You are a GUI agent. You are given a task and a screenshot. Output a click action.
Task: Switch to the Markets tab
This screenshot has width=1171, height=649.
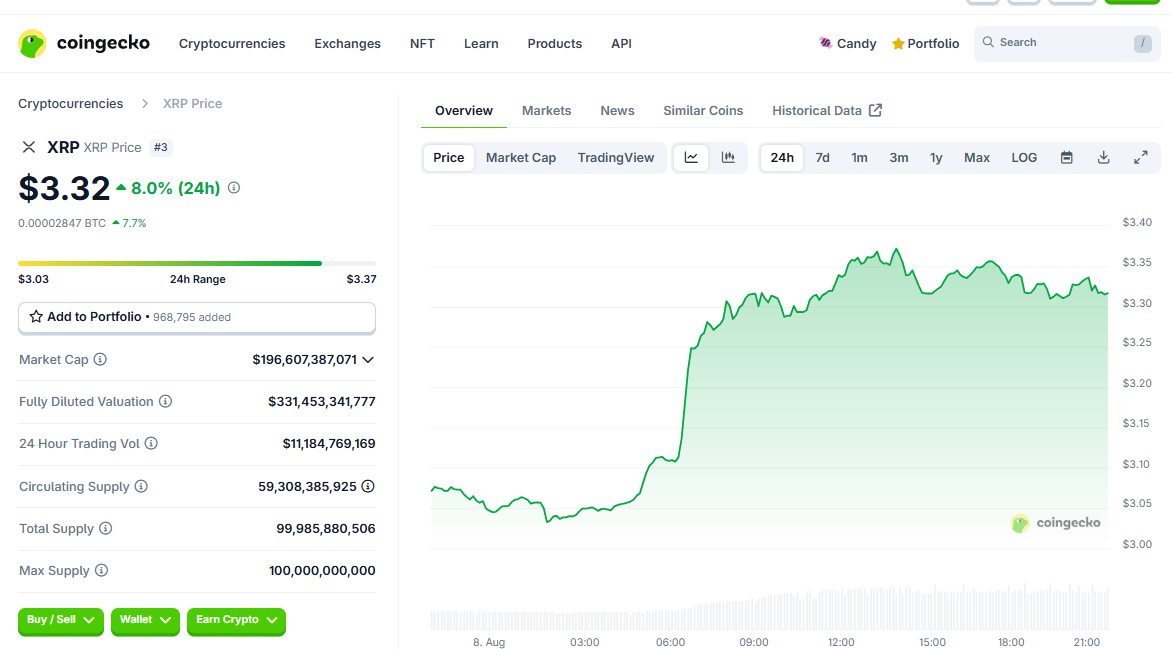pos(546,111)
